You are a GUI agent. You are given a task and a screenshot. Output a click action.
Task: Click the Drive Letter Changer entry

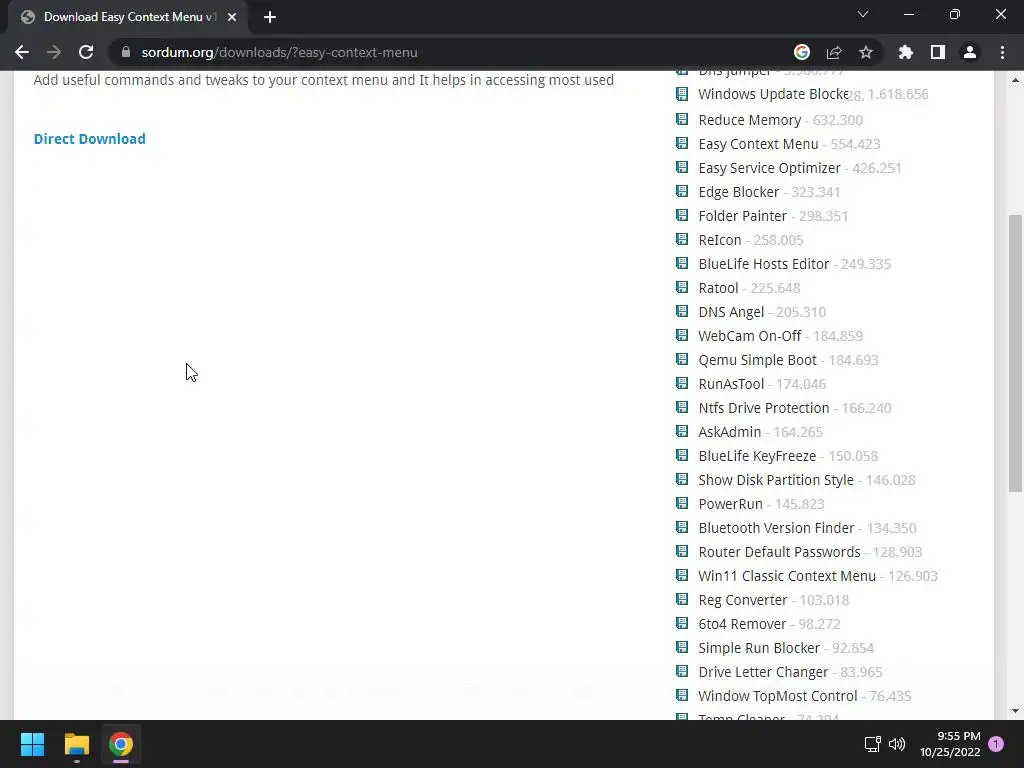[x=762, y=672]
